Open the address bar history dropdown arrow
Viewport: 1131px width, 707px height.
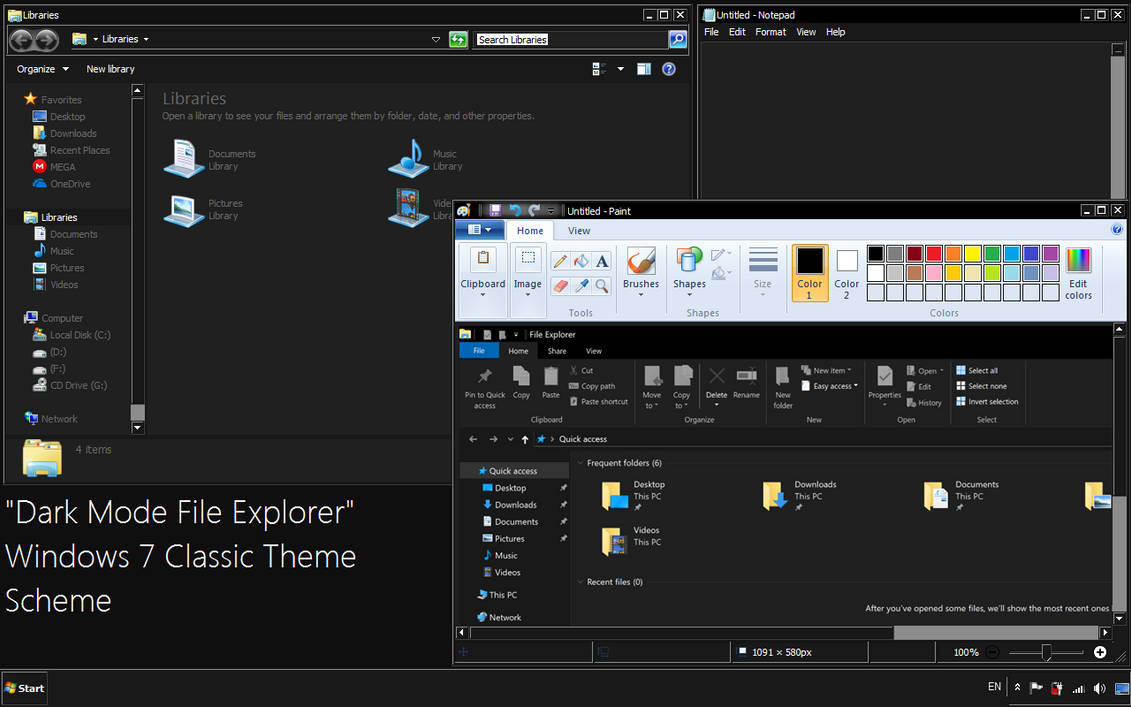(436, 40)
